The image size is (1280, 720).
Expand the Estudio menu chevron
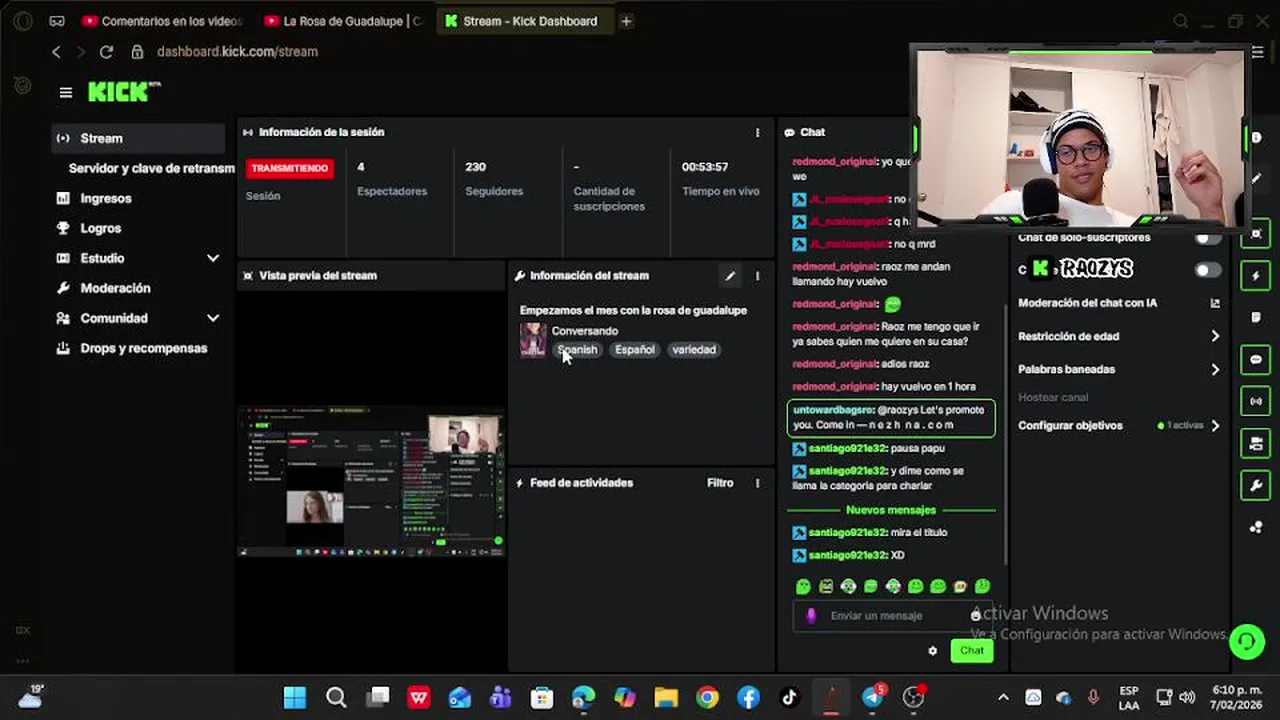click(x=213, y=258)
